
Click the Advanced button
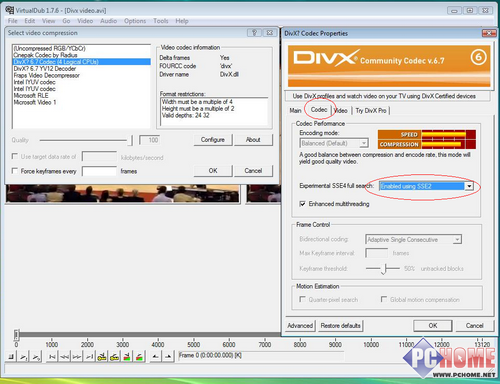300,325
